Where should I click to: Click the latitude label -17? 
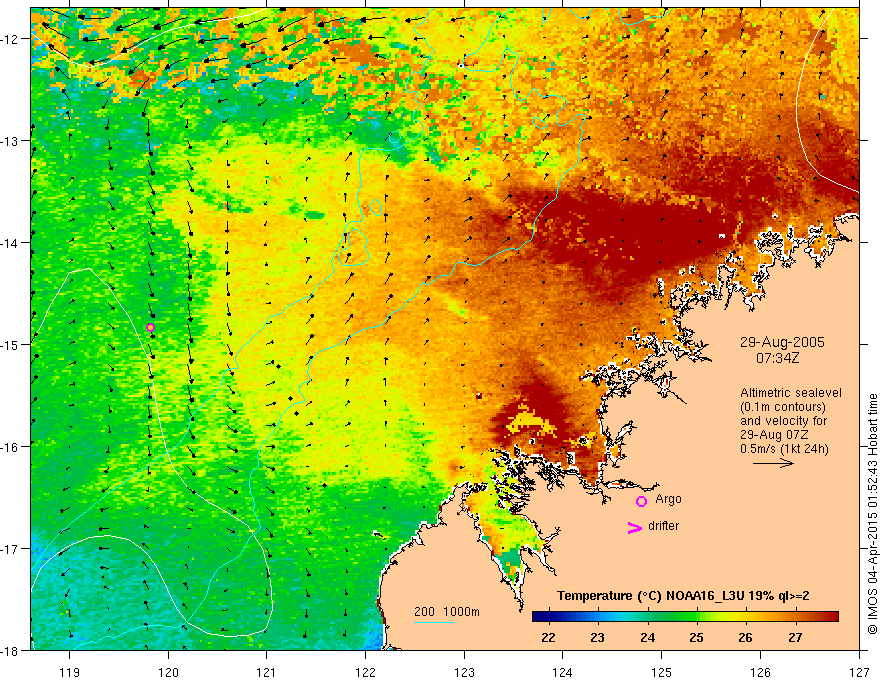pos(11,548)
